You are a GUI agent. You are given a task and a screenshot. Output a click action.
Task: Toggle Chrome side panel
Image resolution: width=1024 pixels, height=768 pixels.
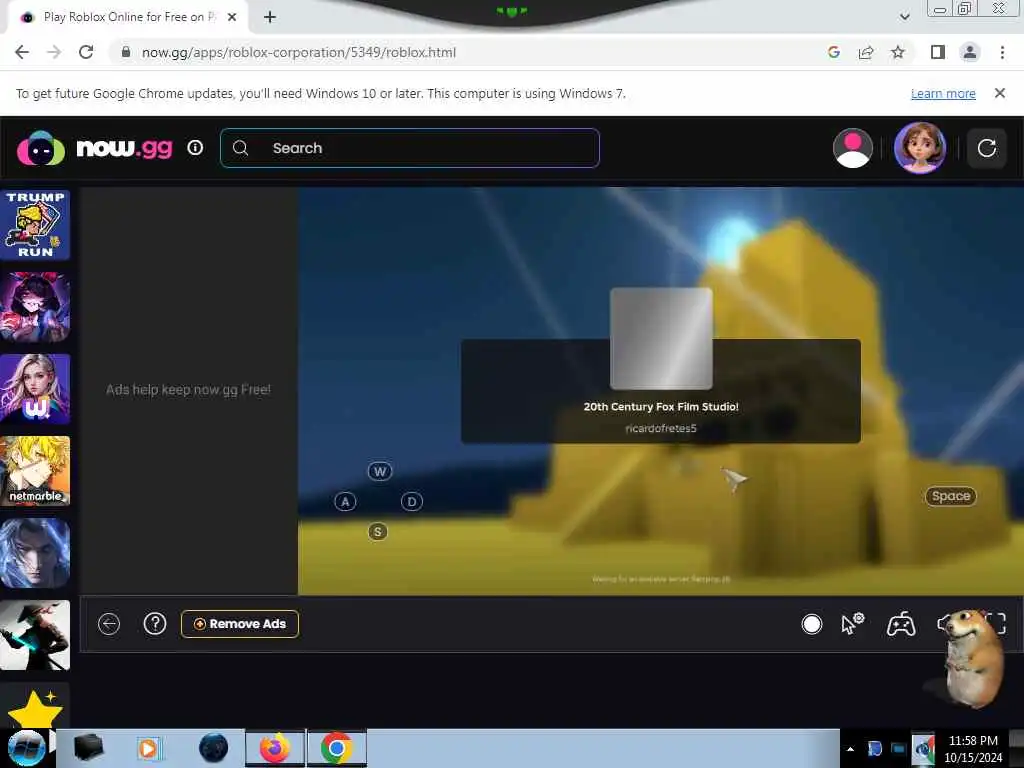[x=938, y=52]
